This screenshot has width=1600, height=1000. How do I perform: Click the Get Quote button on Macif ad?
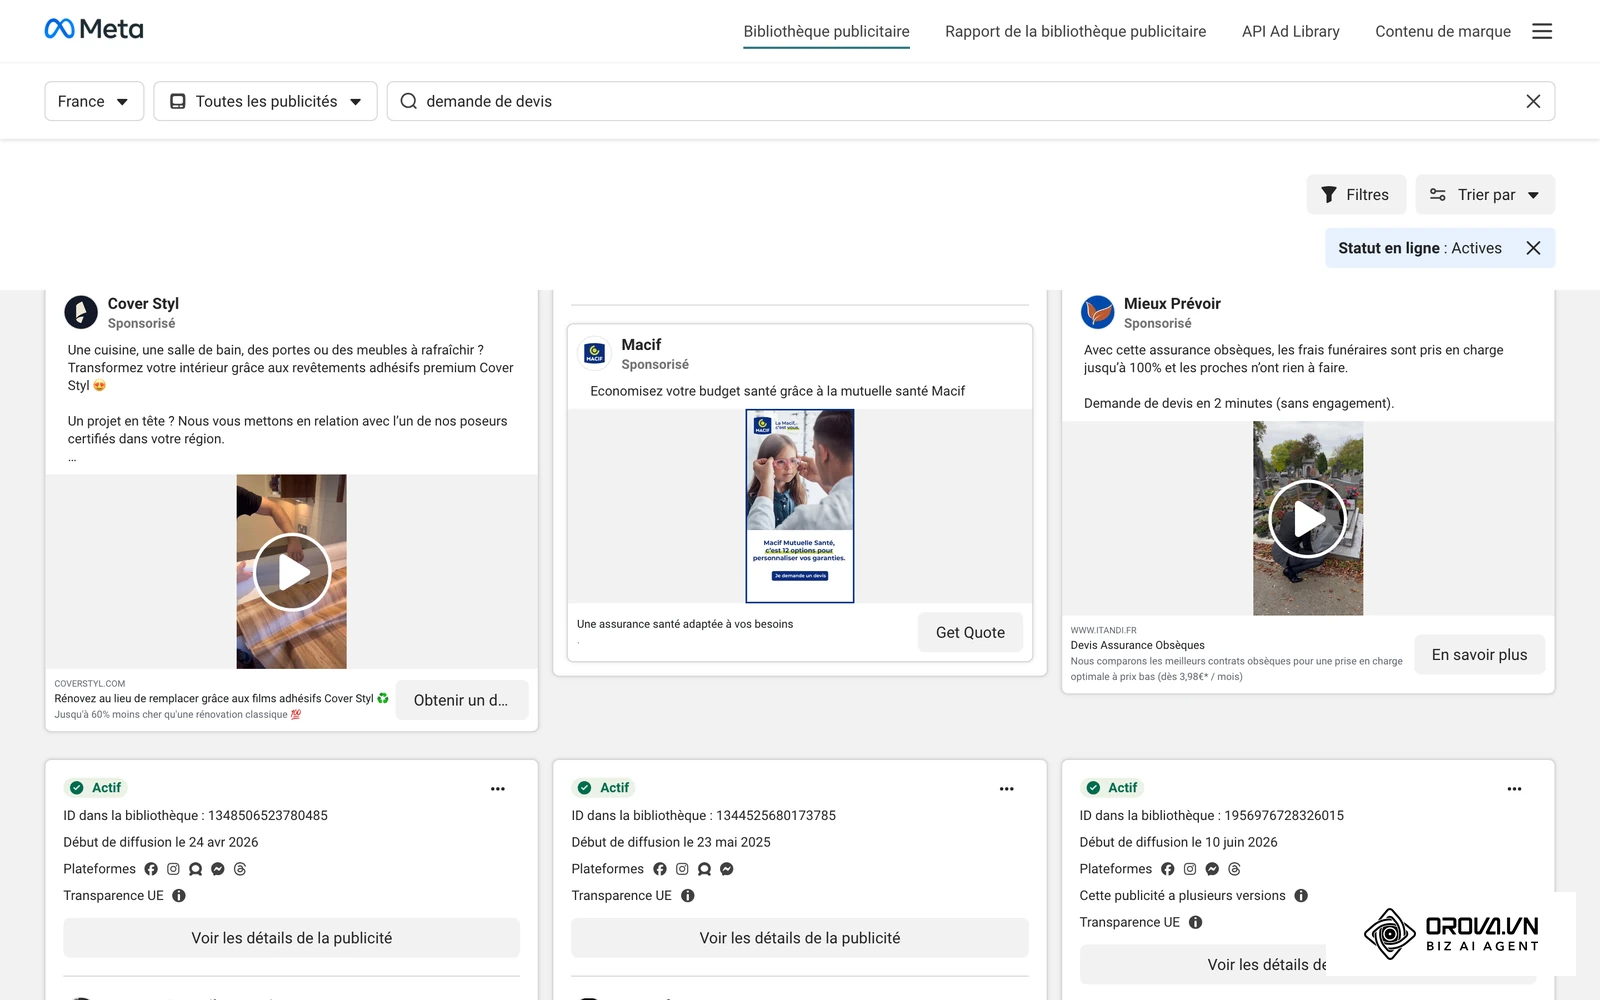tap(970, 632)
